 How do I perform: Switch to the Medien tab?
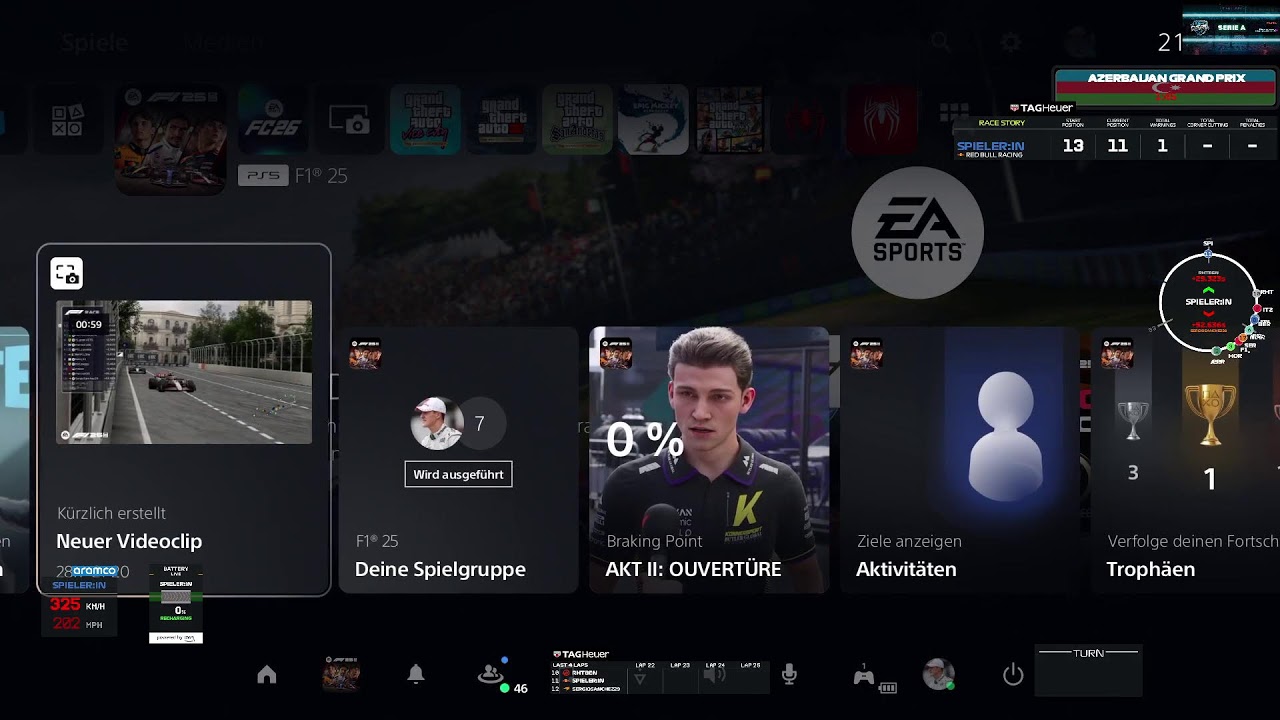click(x=222, y=43)
